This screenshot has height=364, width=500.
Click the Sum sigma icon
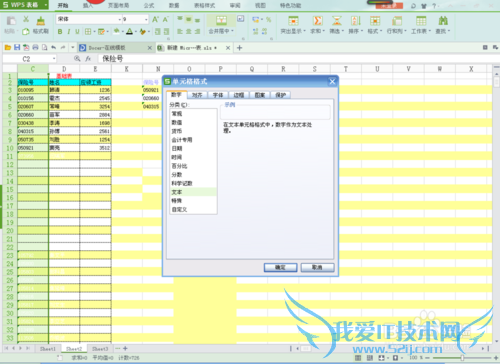(317, 21)
